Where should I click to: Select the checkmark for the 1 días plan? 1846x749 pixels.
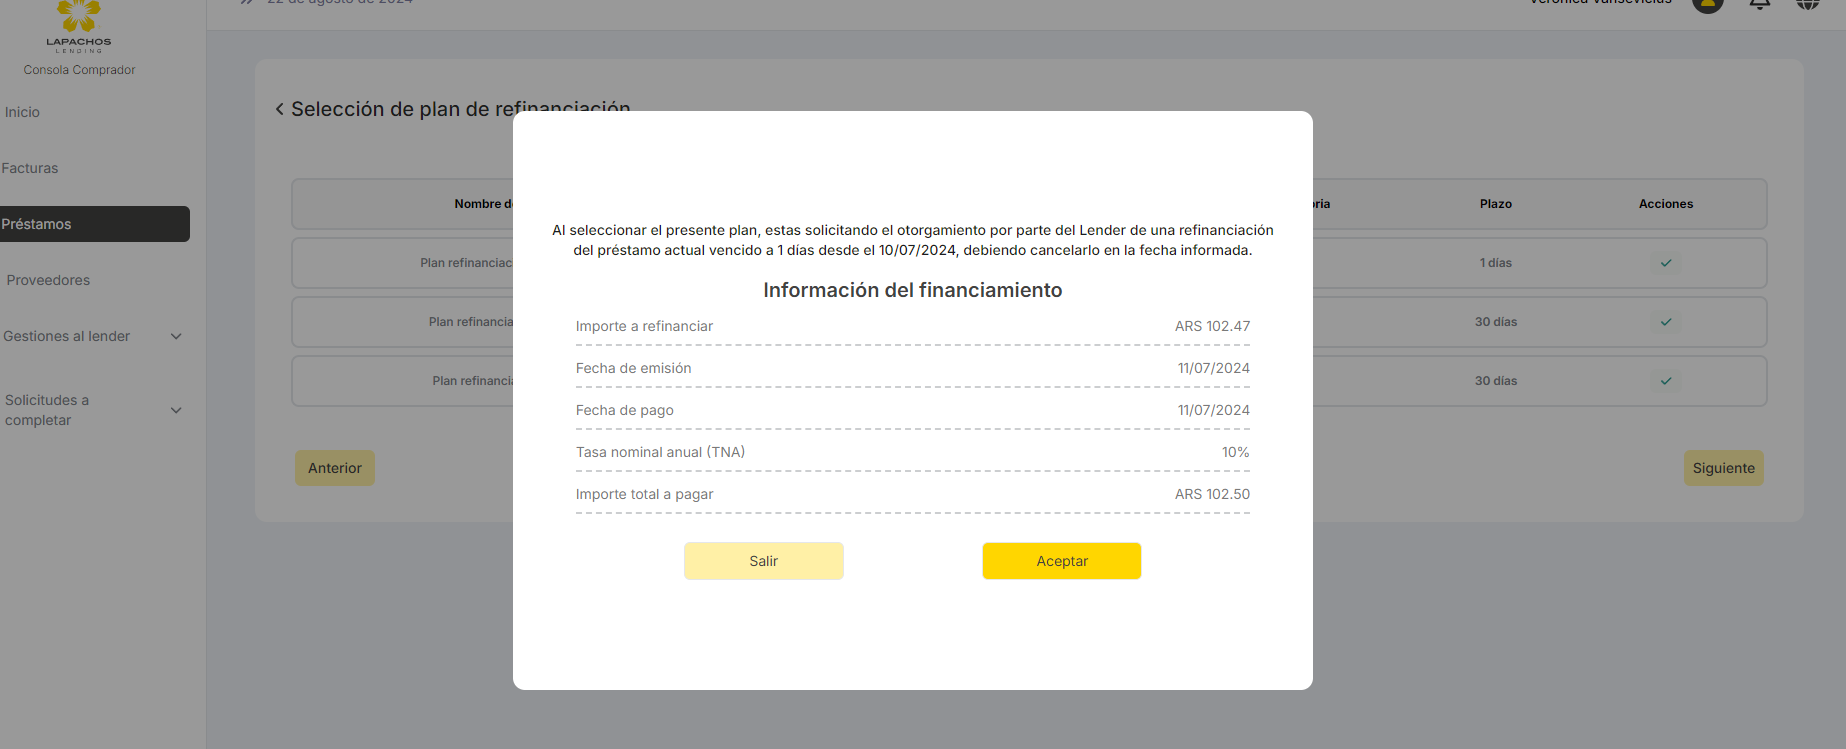[x=1666, y=263]
